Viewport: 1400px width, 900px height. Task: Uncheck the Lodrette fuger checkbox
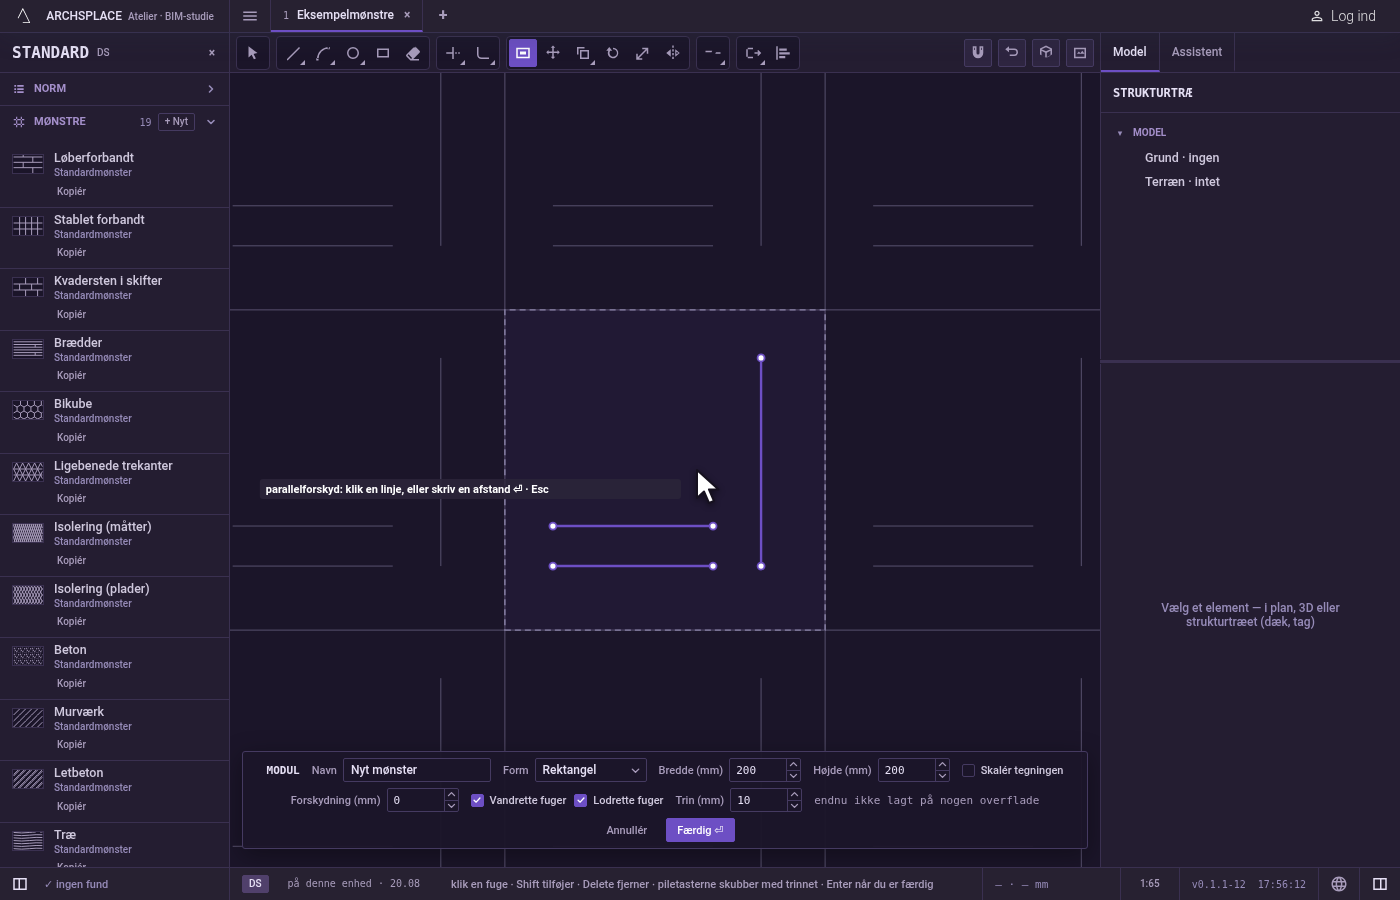[580, 800]
